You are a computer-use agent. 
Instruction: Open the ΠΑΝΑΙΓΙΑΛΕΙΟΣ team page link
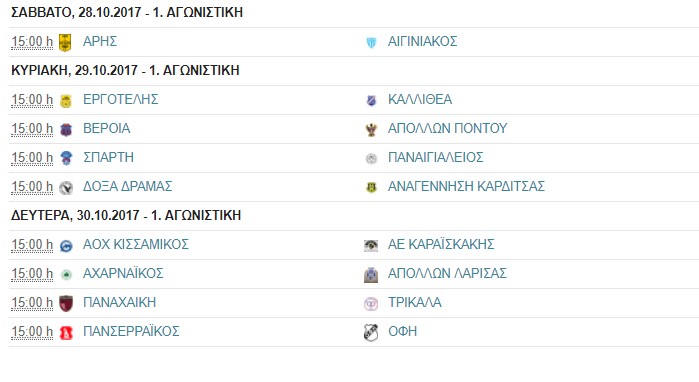pyautogui.click(x=436, y=157)
